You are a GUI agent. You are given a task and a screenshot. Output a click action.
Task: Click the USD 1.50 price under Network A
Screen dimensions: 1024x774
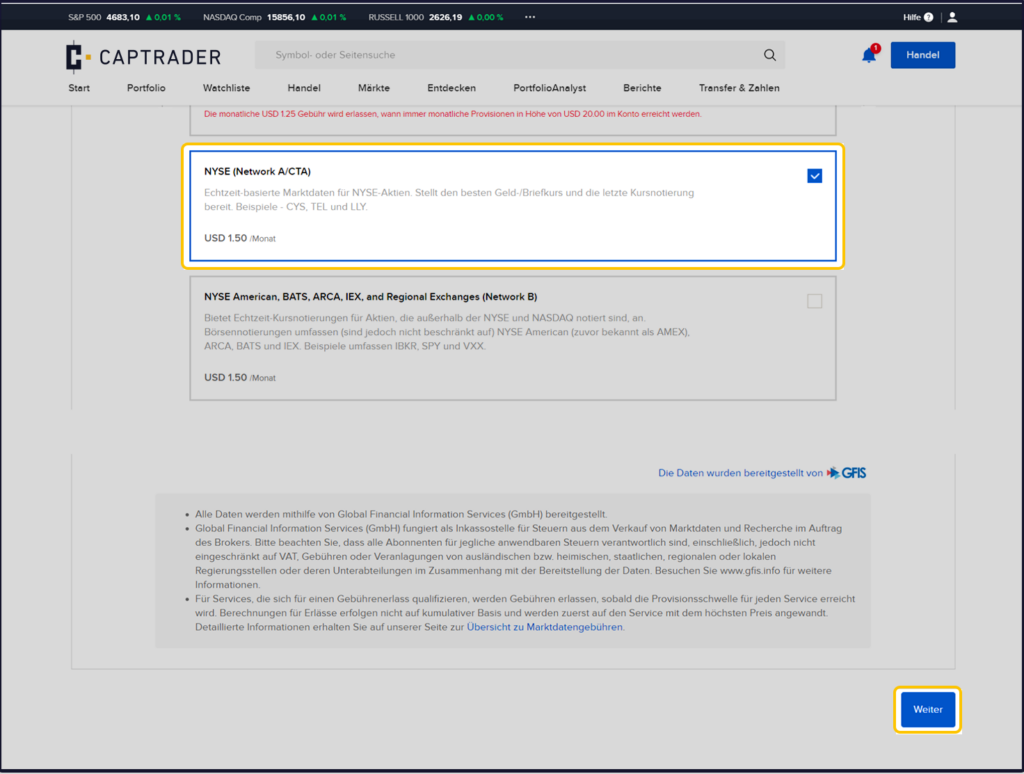click(x=240, y=238)
